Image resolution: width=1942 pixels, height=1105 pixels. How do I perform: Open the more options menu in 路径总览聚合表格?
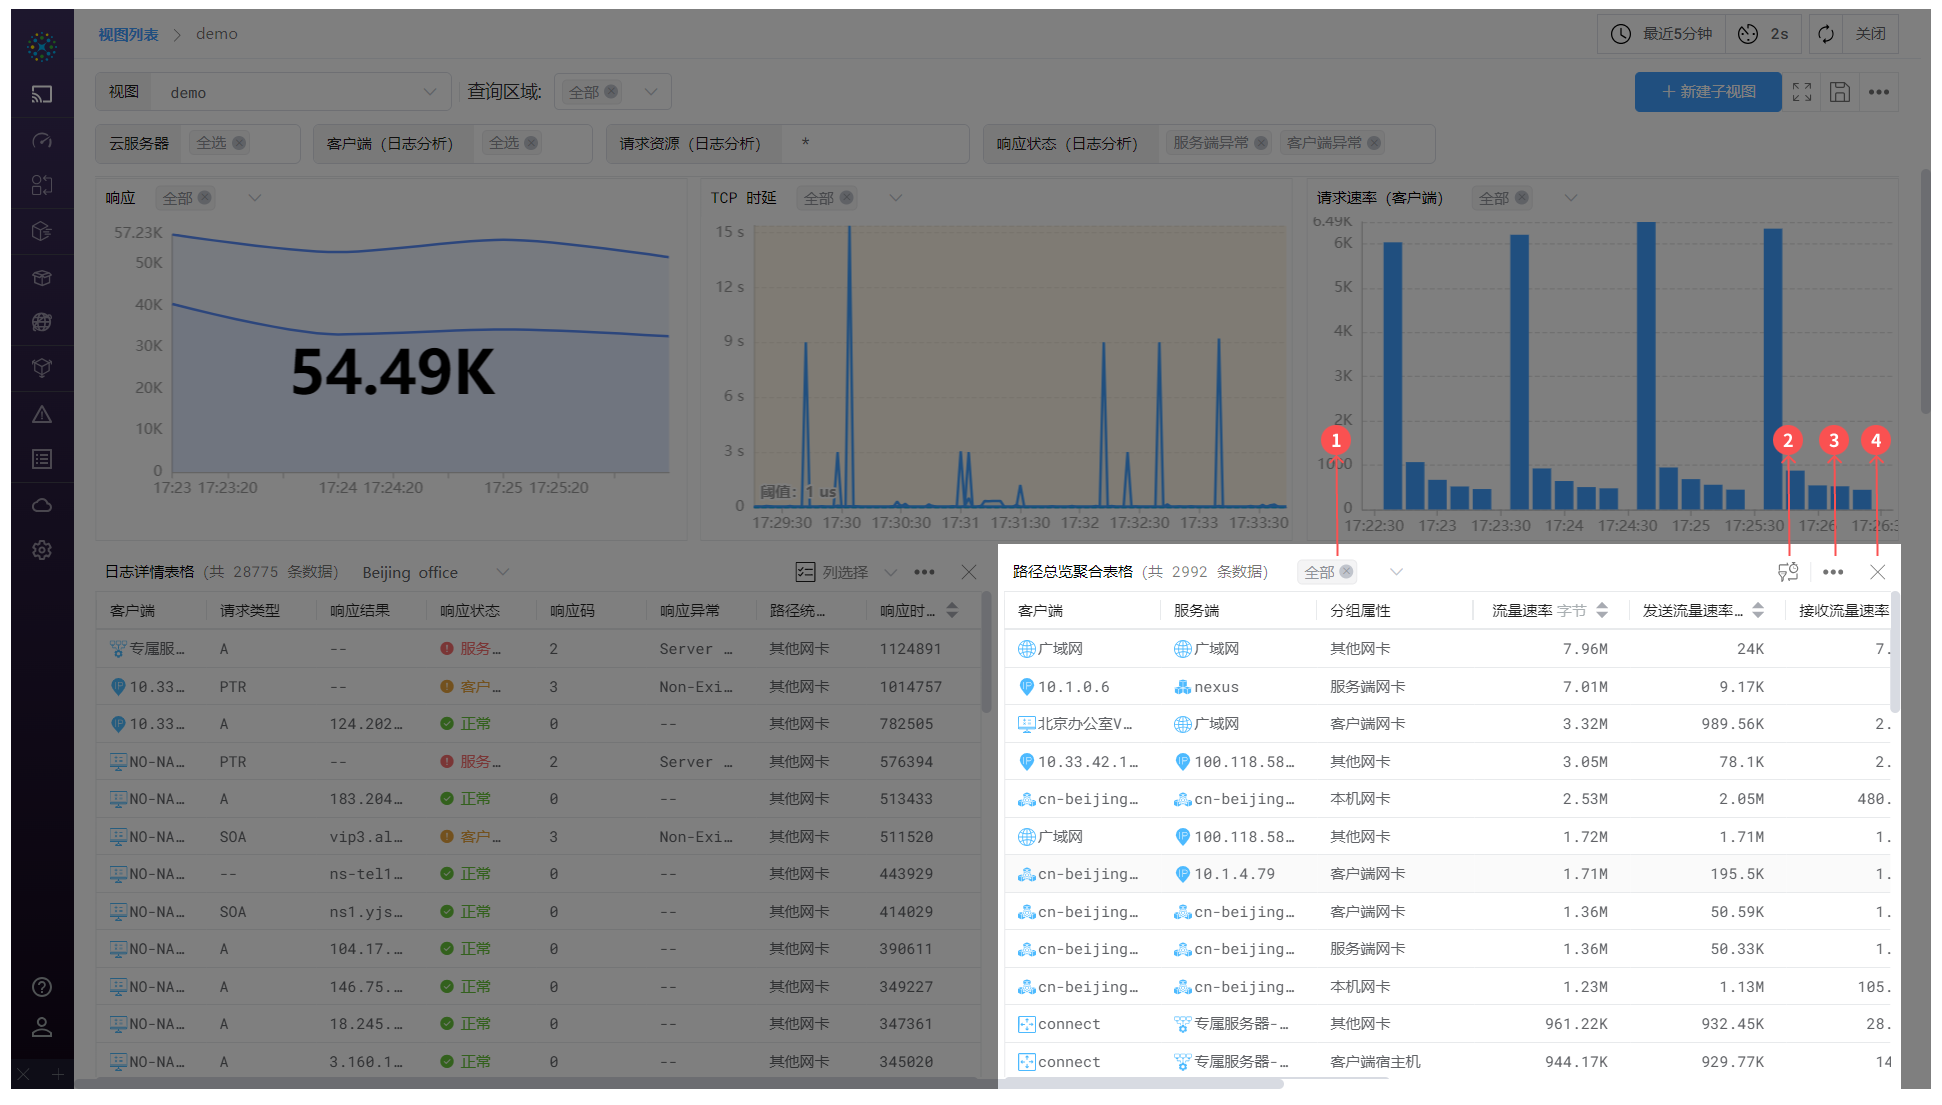click(x=1833, y=572)
